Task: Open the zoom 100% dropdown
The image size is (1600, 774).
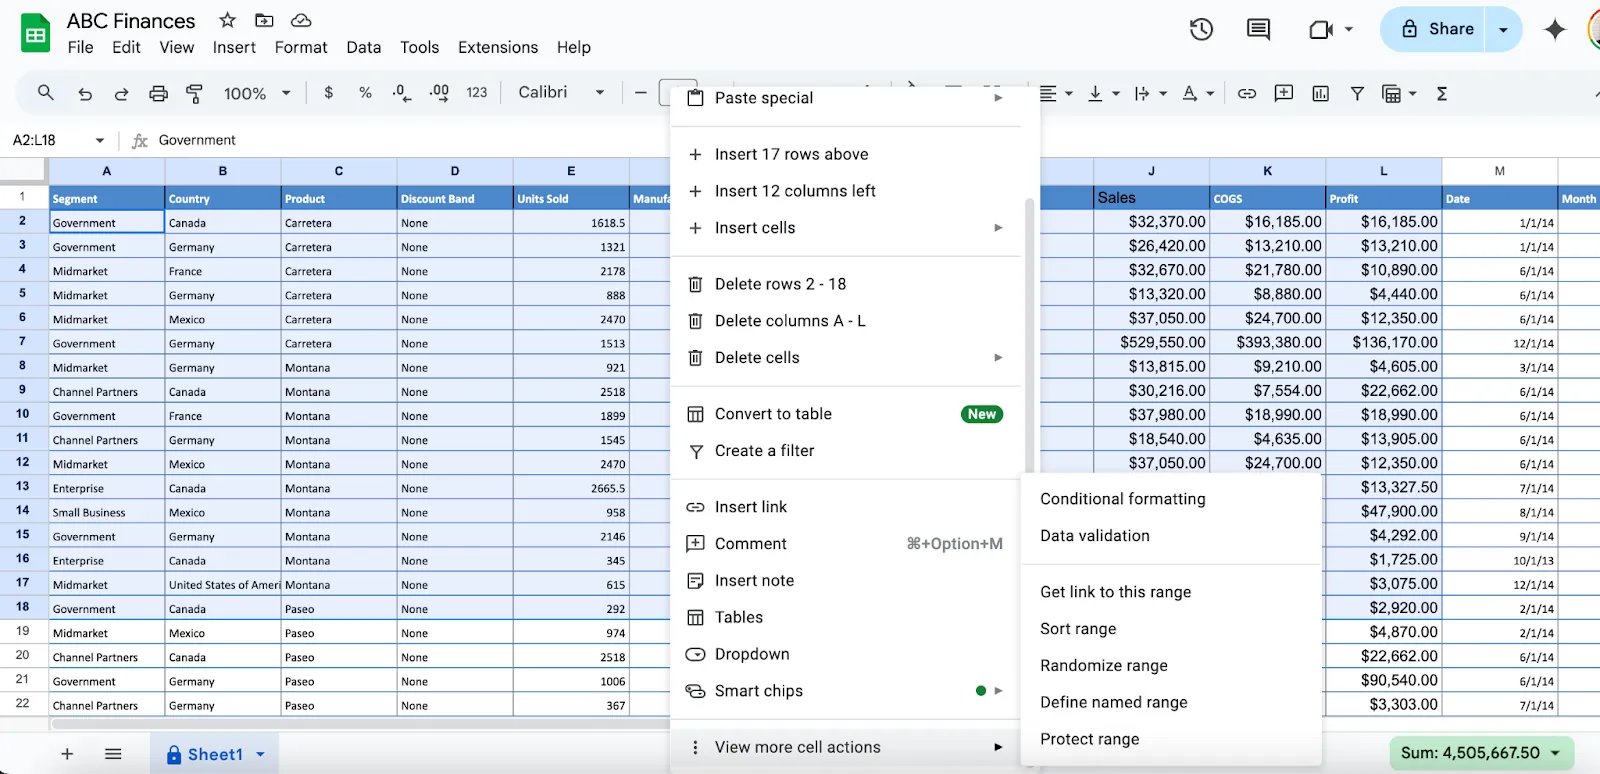Action: (x=257, y=93)
